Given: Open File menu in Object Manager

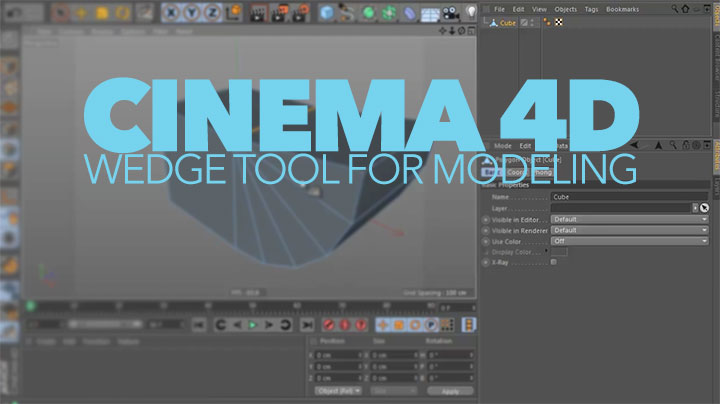Looking at the screenshot, I should click(x=499, y=9).
